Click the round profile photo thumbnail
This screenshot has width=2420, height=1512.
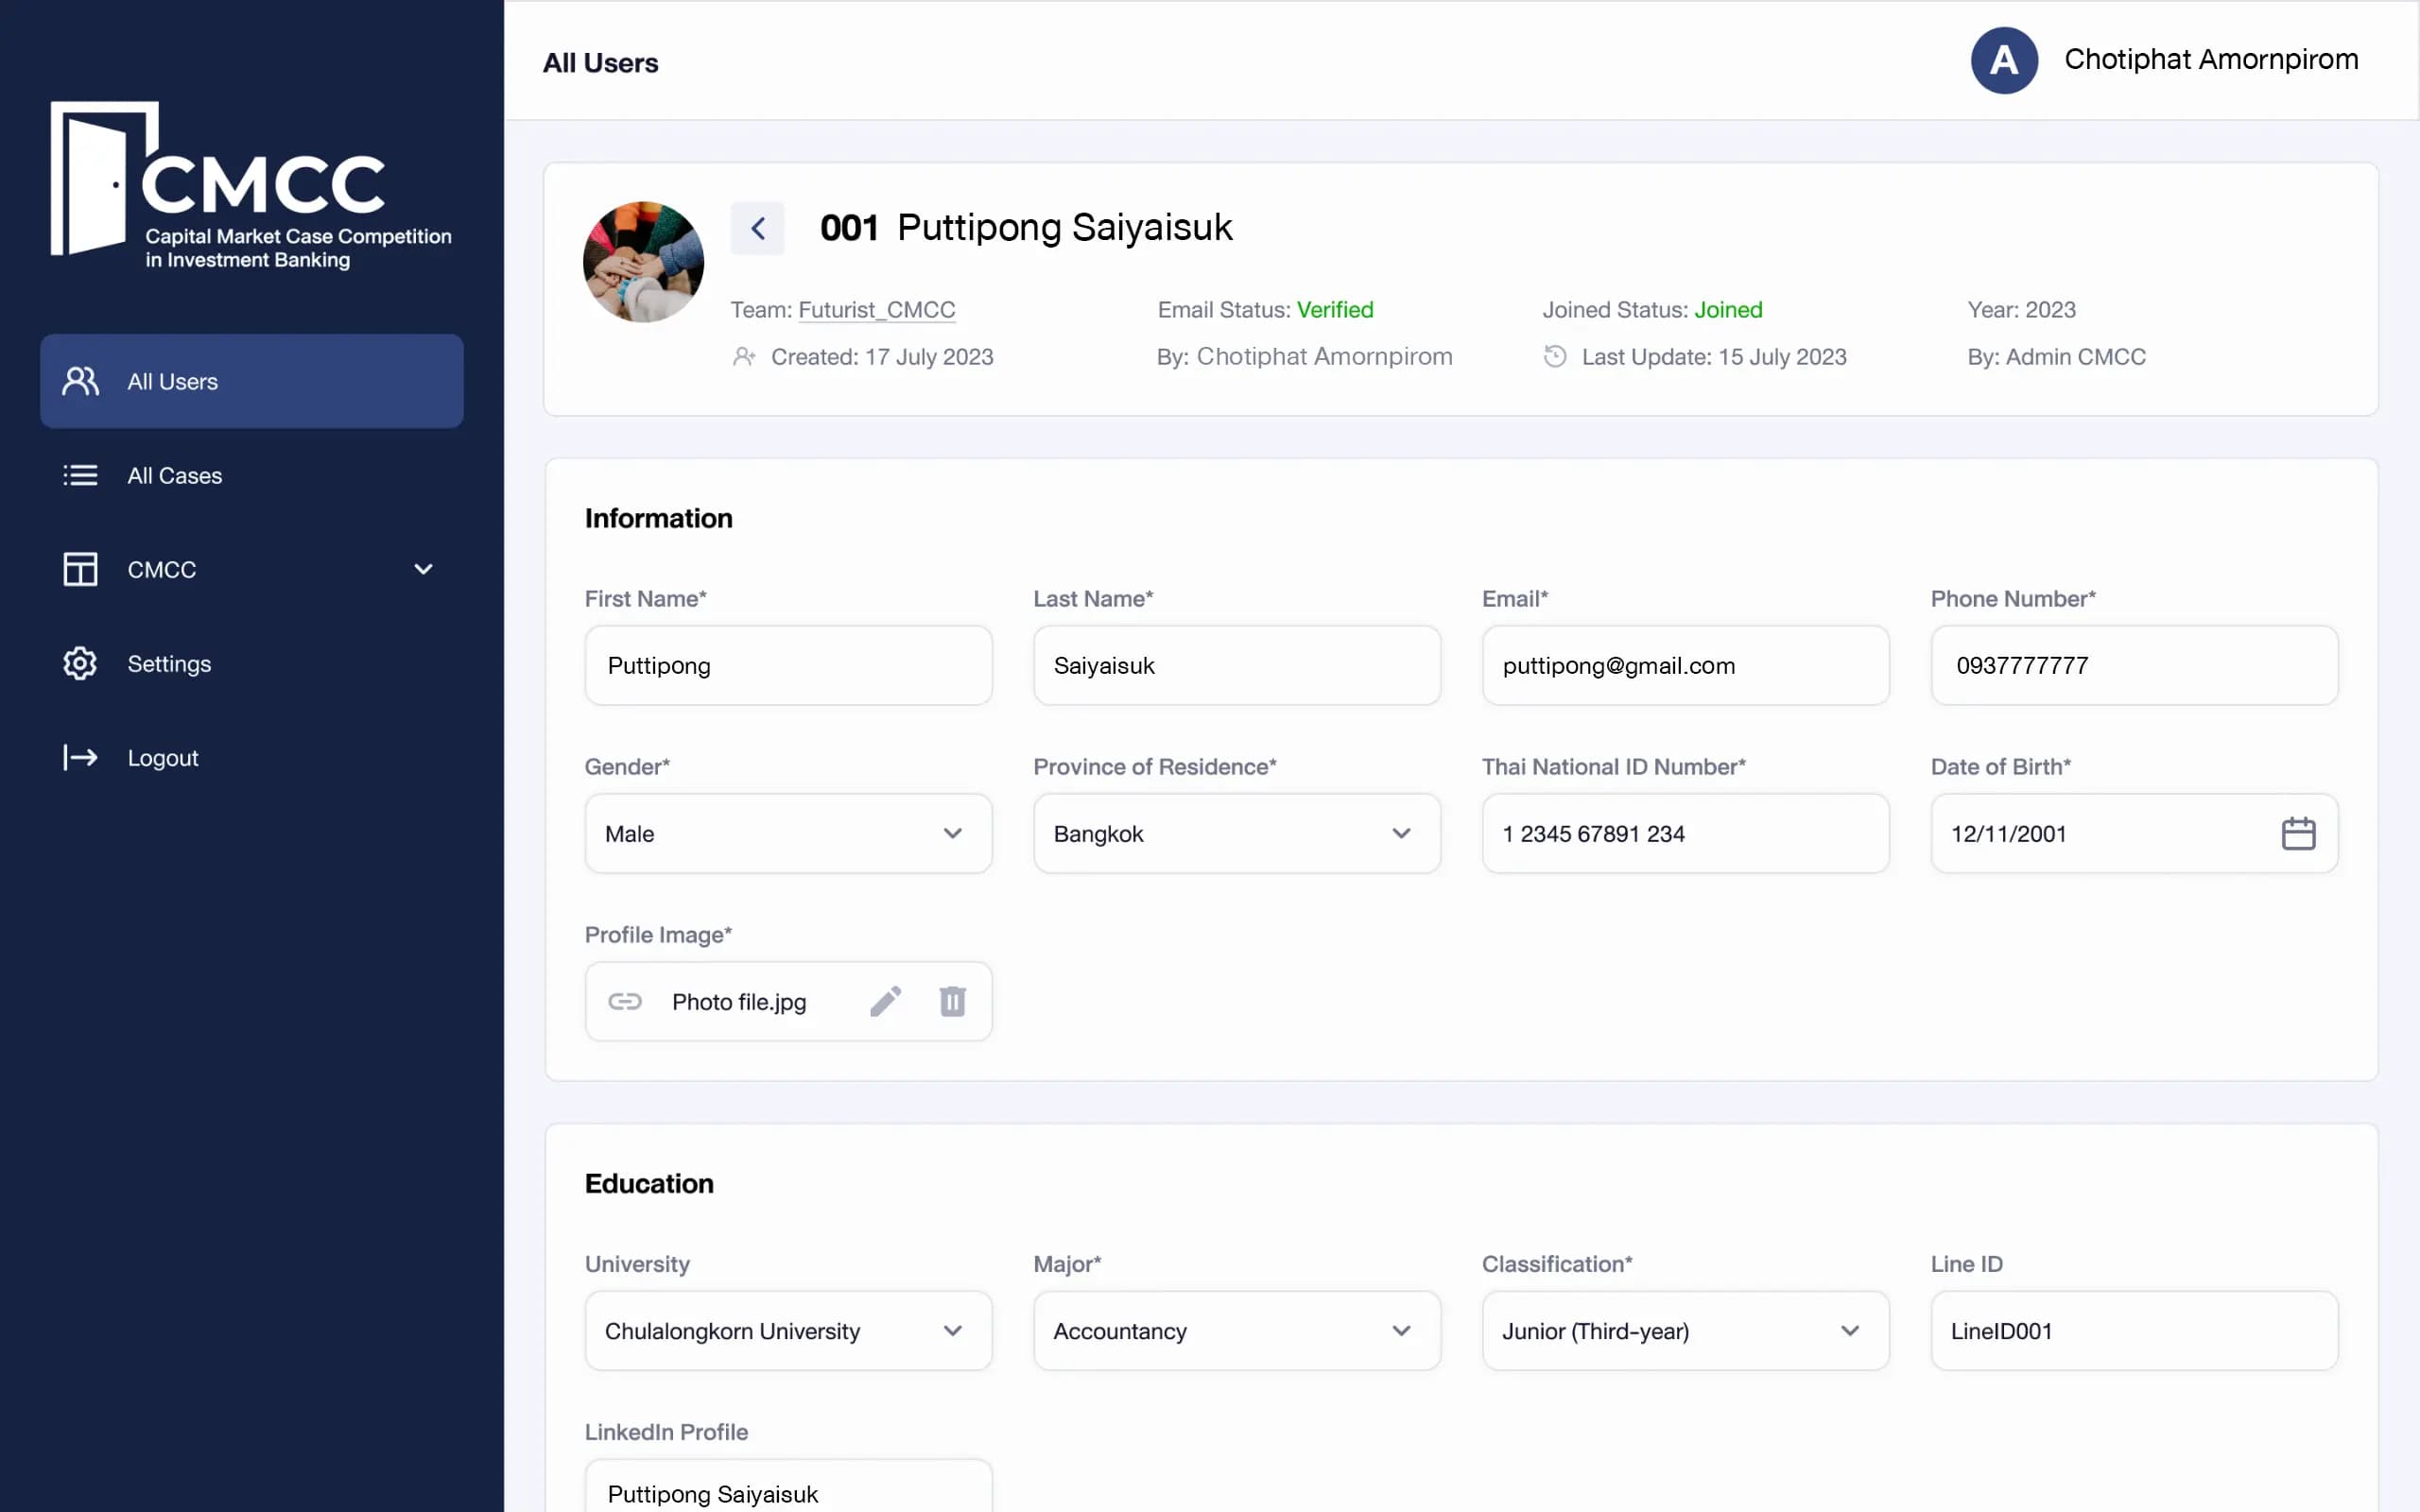pos(643,262)
